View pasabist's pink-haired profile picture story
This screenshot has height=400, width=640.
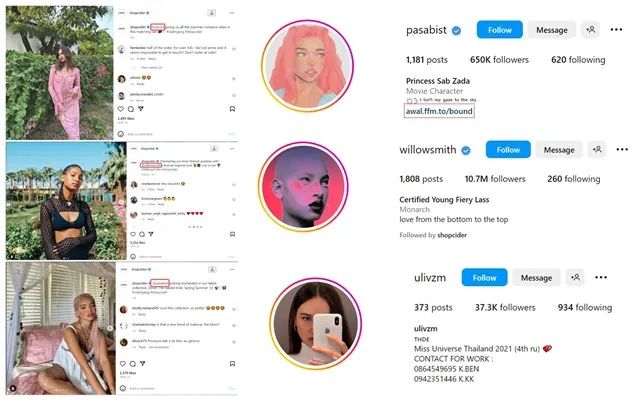click(x=307, y=66)
